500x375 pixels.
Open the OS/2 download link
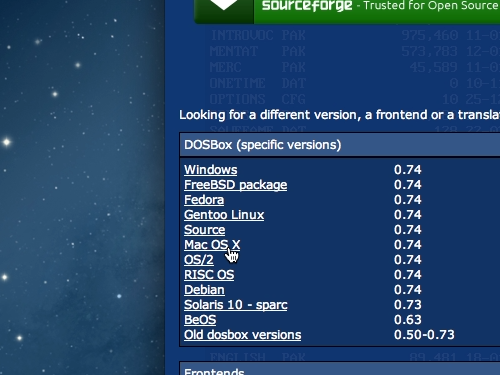point(199,260)
